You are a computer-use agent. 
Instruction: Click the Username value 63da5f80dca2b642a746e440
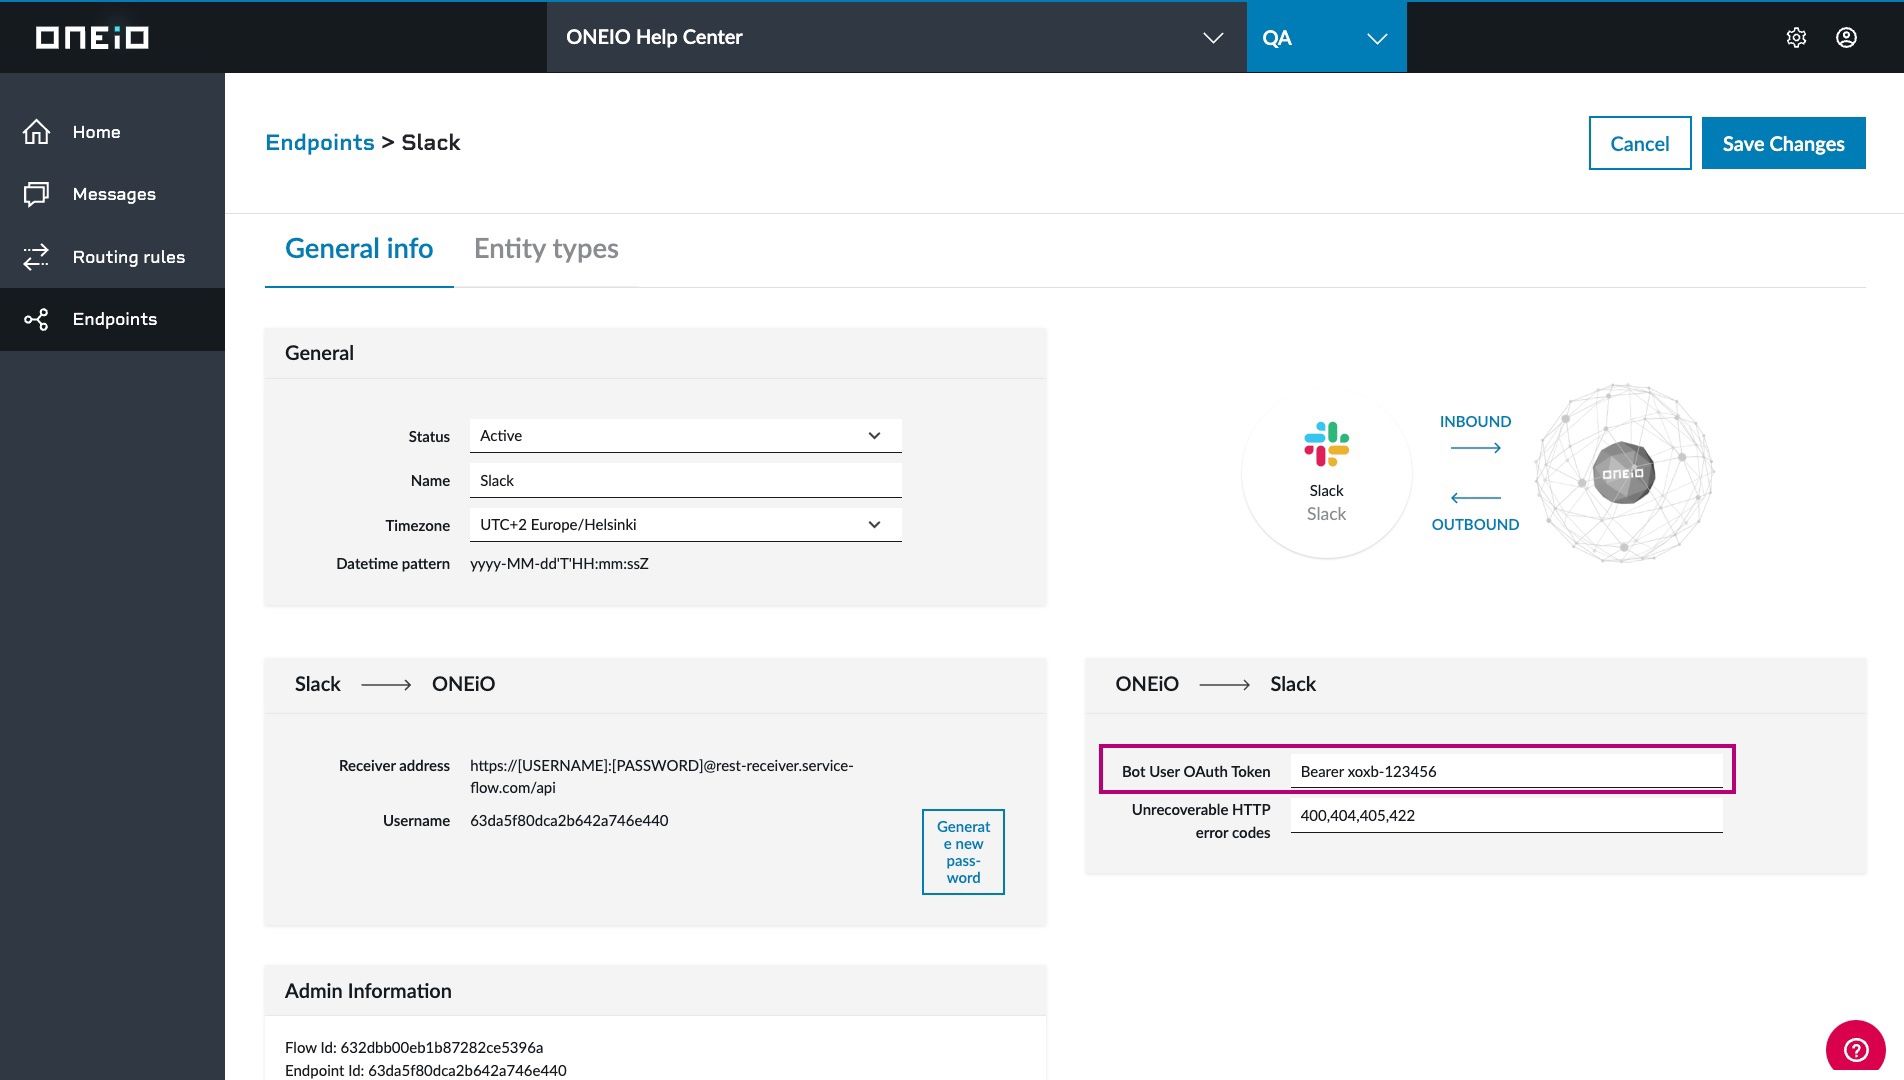click(x=569, y=820)
